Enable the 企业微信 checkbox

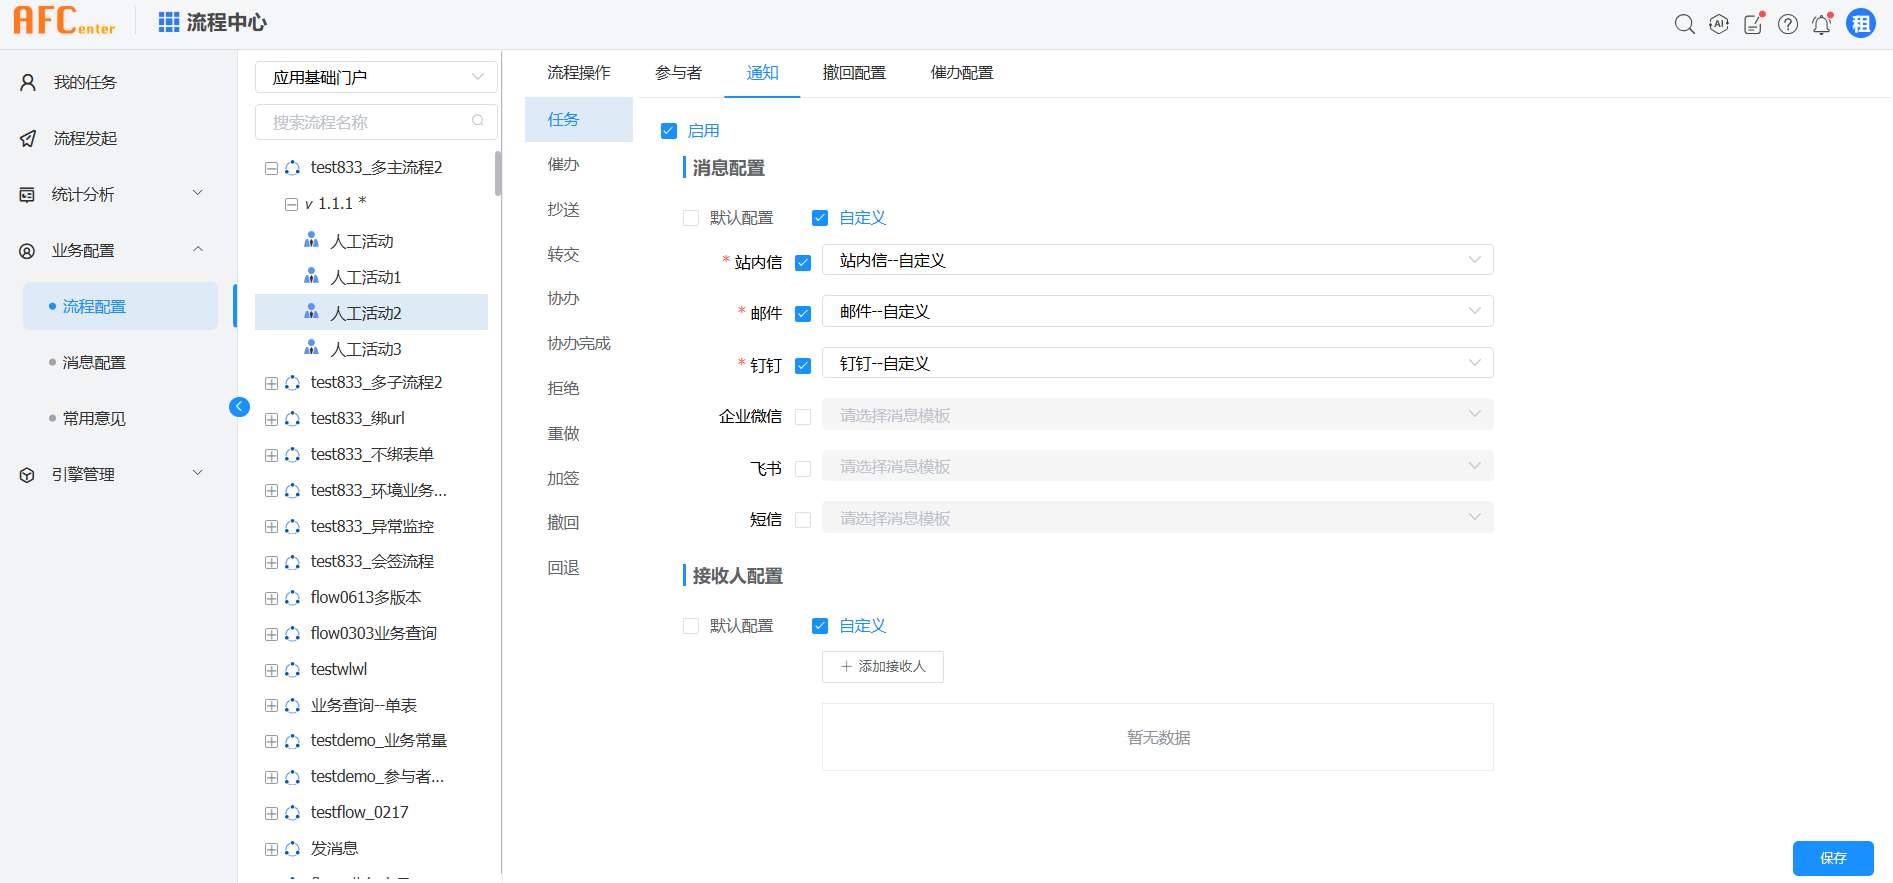click(x=803, y=417)
